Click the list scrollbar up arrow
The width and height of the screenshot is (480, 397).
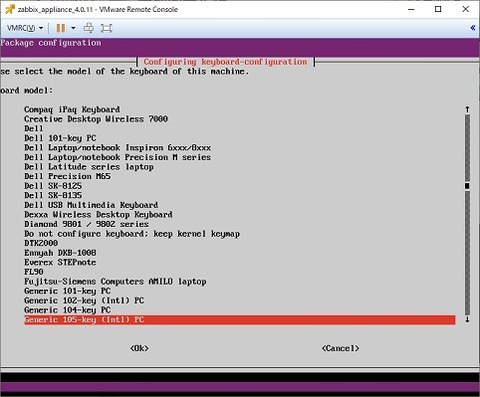coord(467,109)
